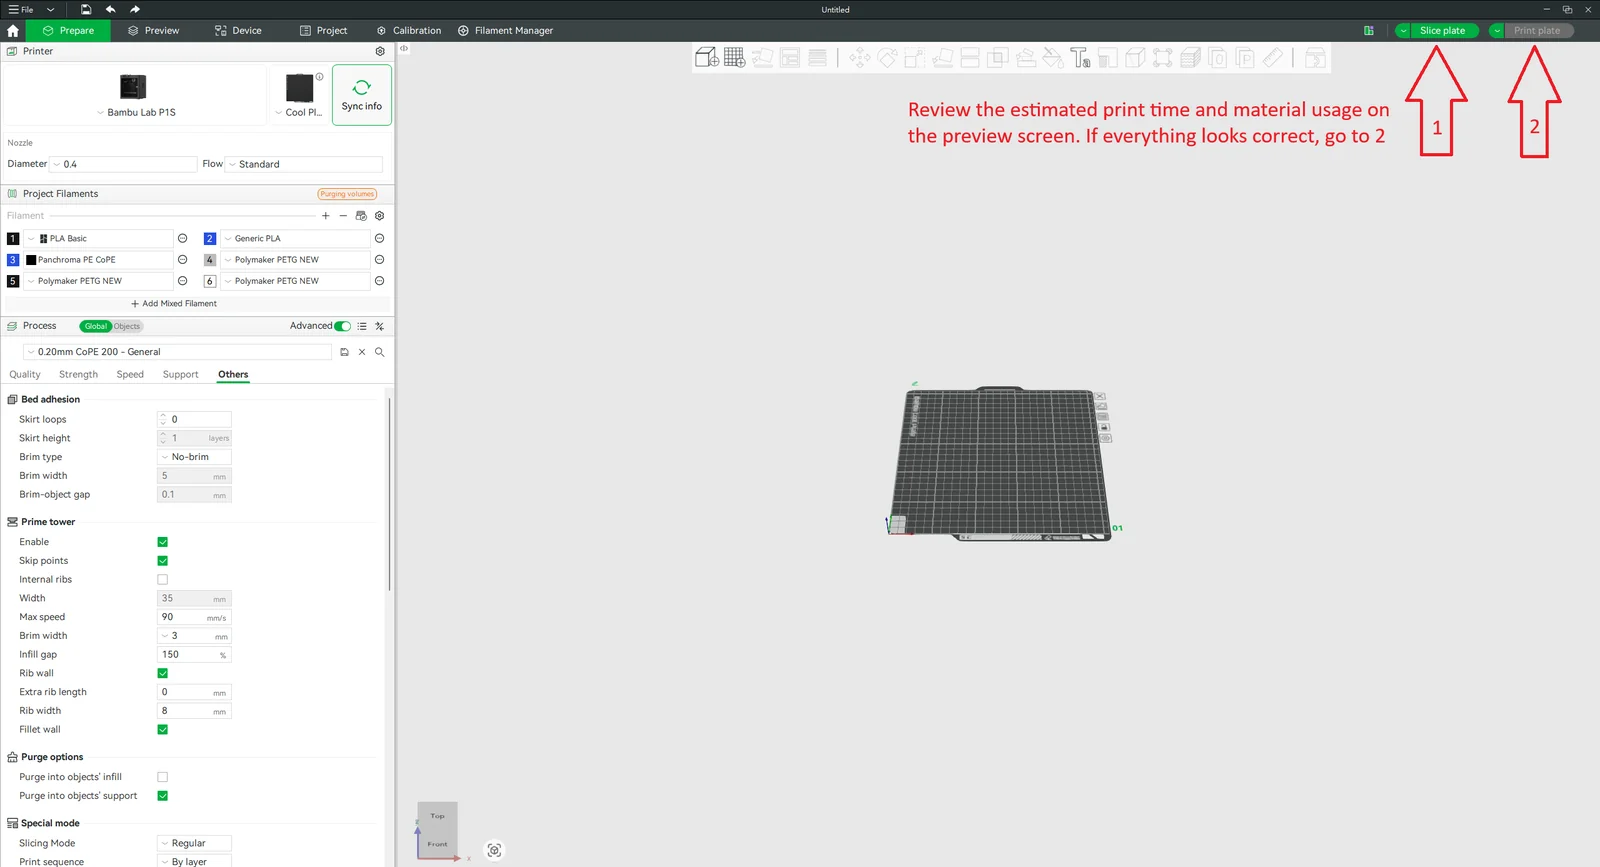Click the Save file icon in title bar
The image size is (1600, 867).
pos(86,9)
